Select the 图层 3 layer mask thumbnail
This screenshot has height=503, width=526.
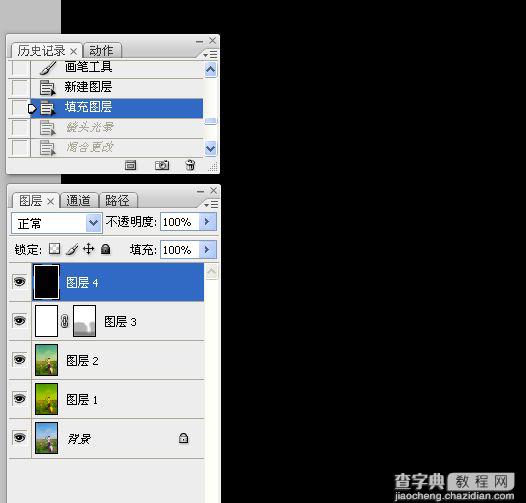(x=85, y=321)
